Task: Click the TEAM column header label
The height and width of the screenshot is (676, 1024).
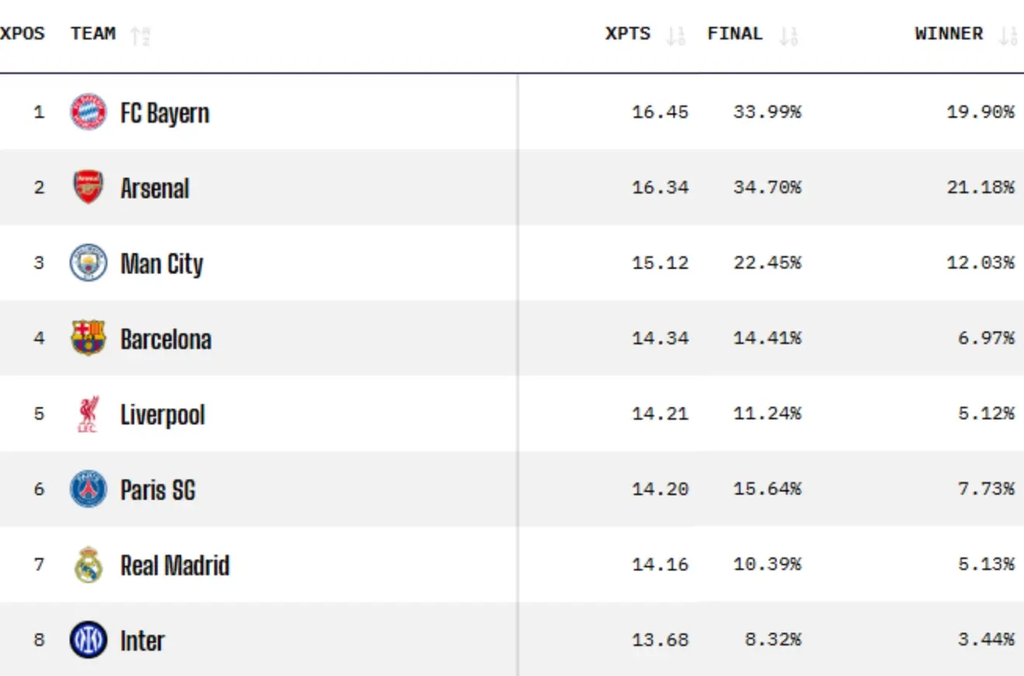Action: pyautogui.click(x=93, y=33)
